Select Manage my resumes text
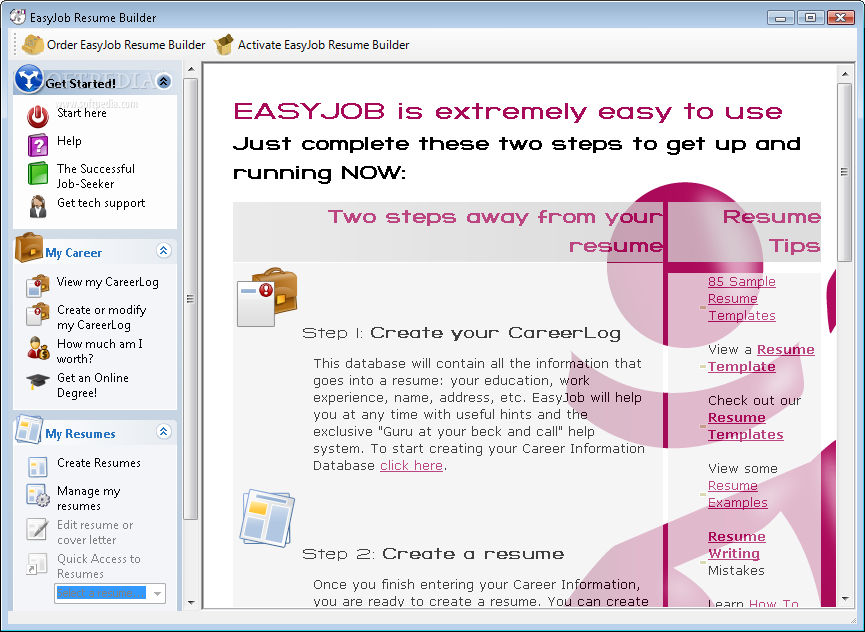865x632 pixels. tap(88, 499)
